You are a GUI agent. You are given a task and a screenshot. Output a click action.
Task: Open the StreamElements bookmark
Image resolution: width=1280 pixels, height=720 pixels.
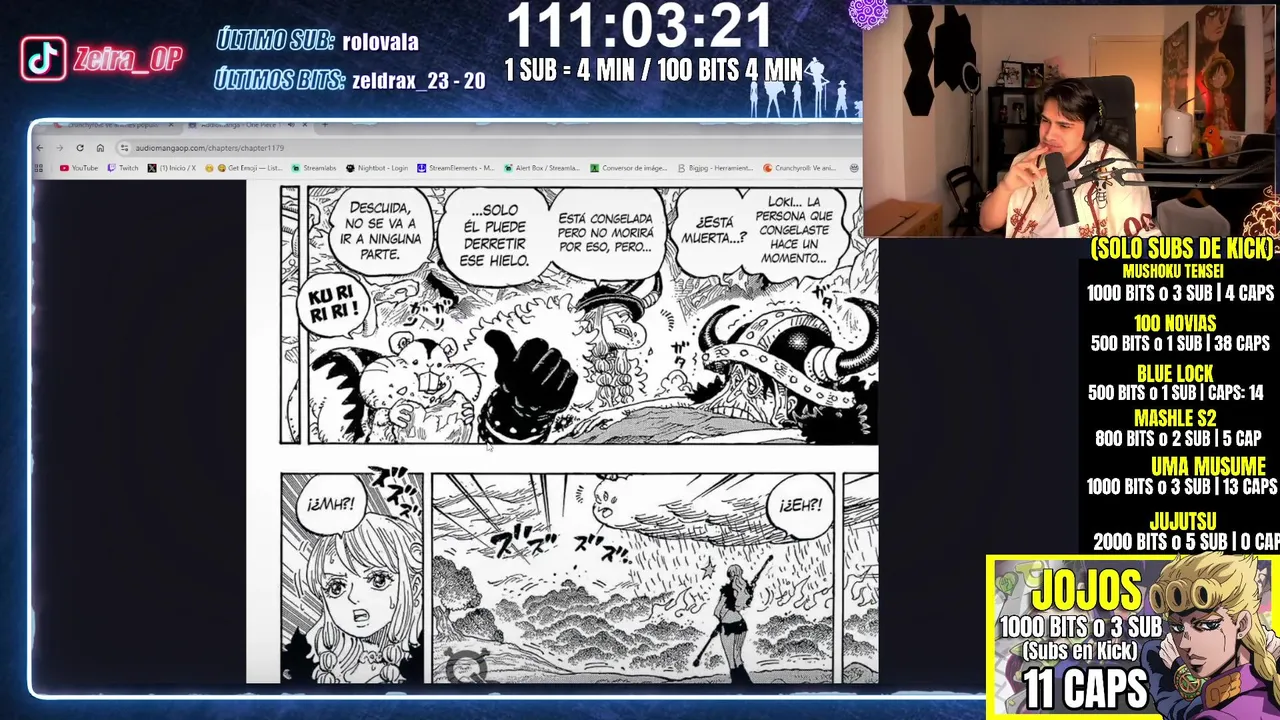455,168
